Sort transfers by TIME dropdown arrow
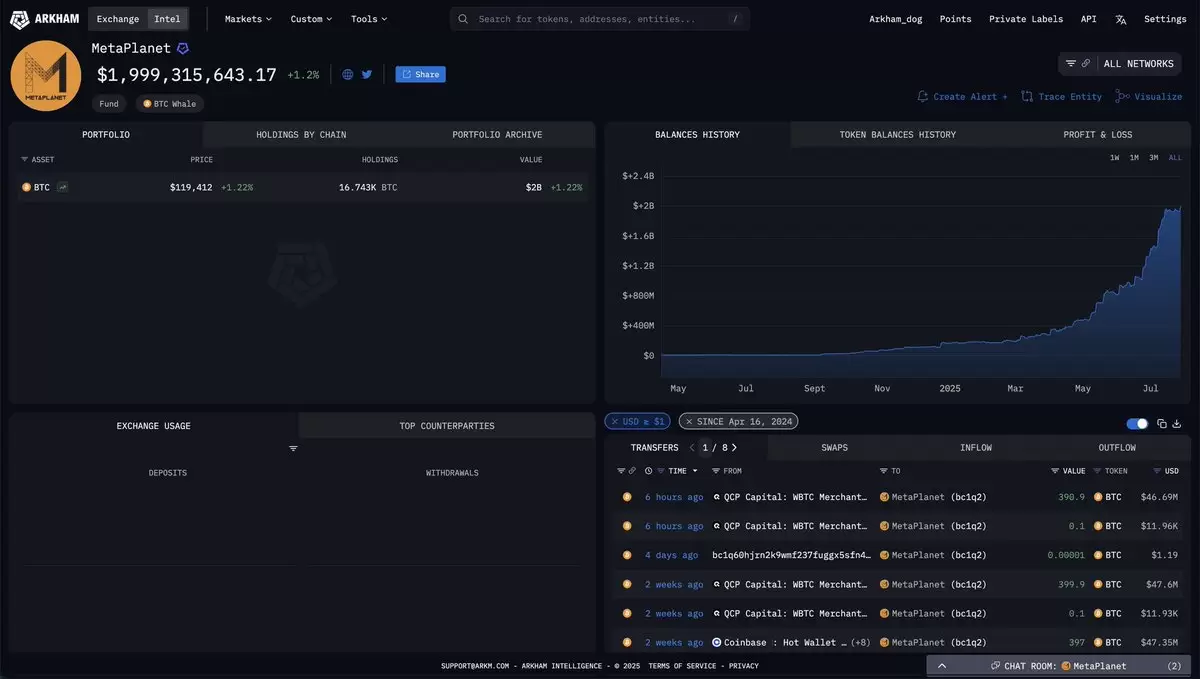Screen dimensions: 1200x679 tap(695, 471)
